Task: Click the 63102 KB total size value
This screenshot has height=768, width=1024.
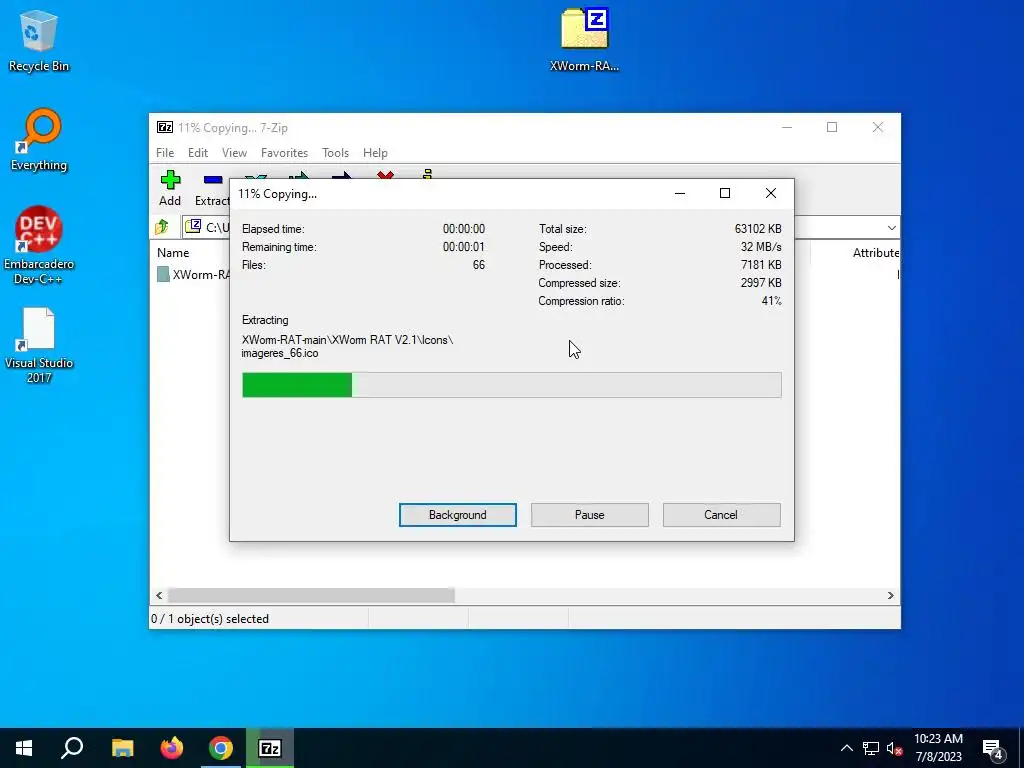Action: coord(758,229)
